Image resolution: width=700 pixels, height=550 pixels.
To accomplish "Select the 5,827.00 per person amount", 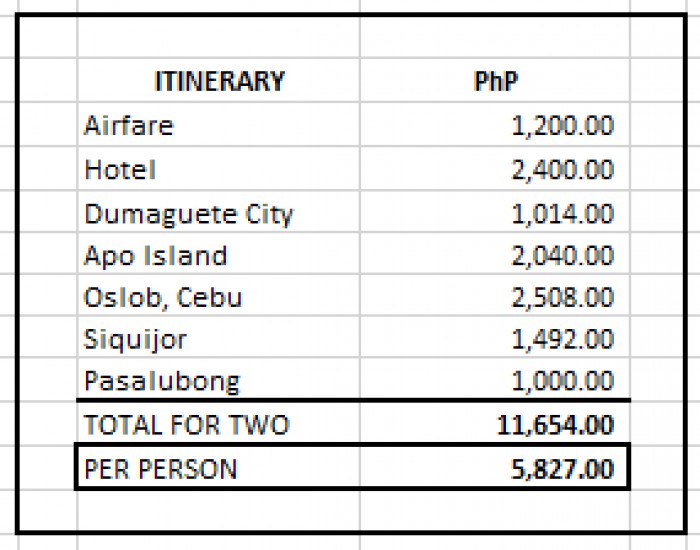I will (x=495, y=467).
